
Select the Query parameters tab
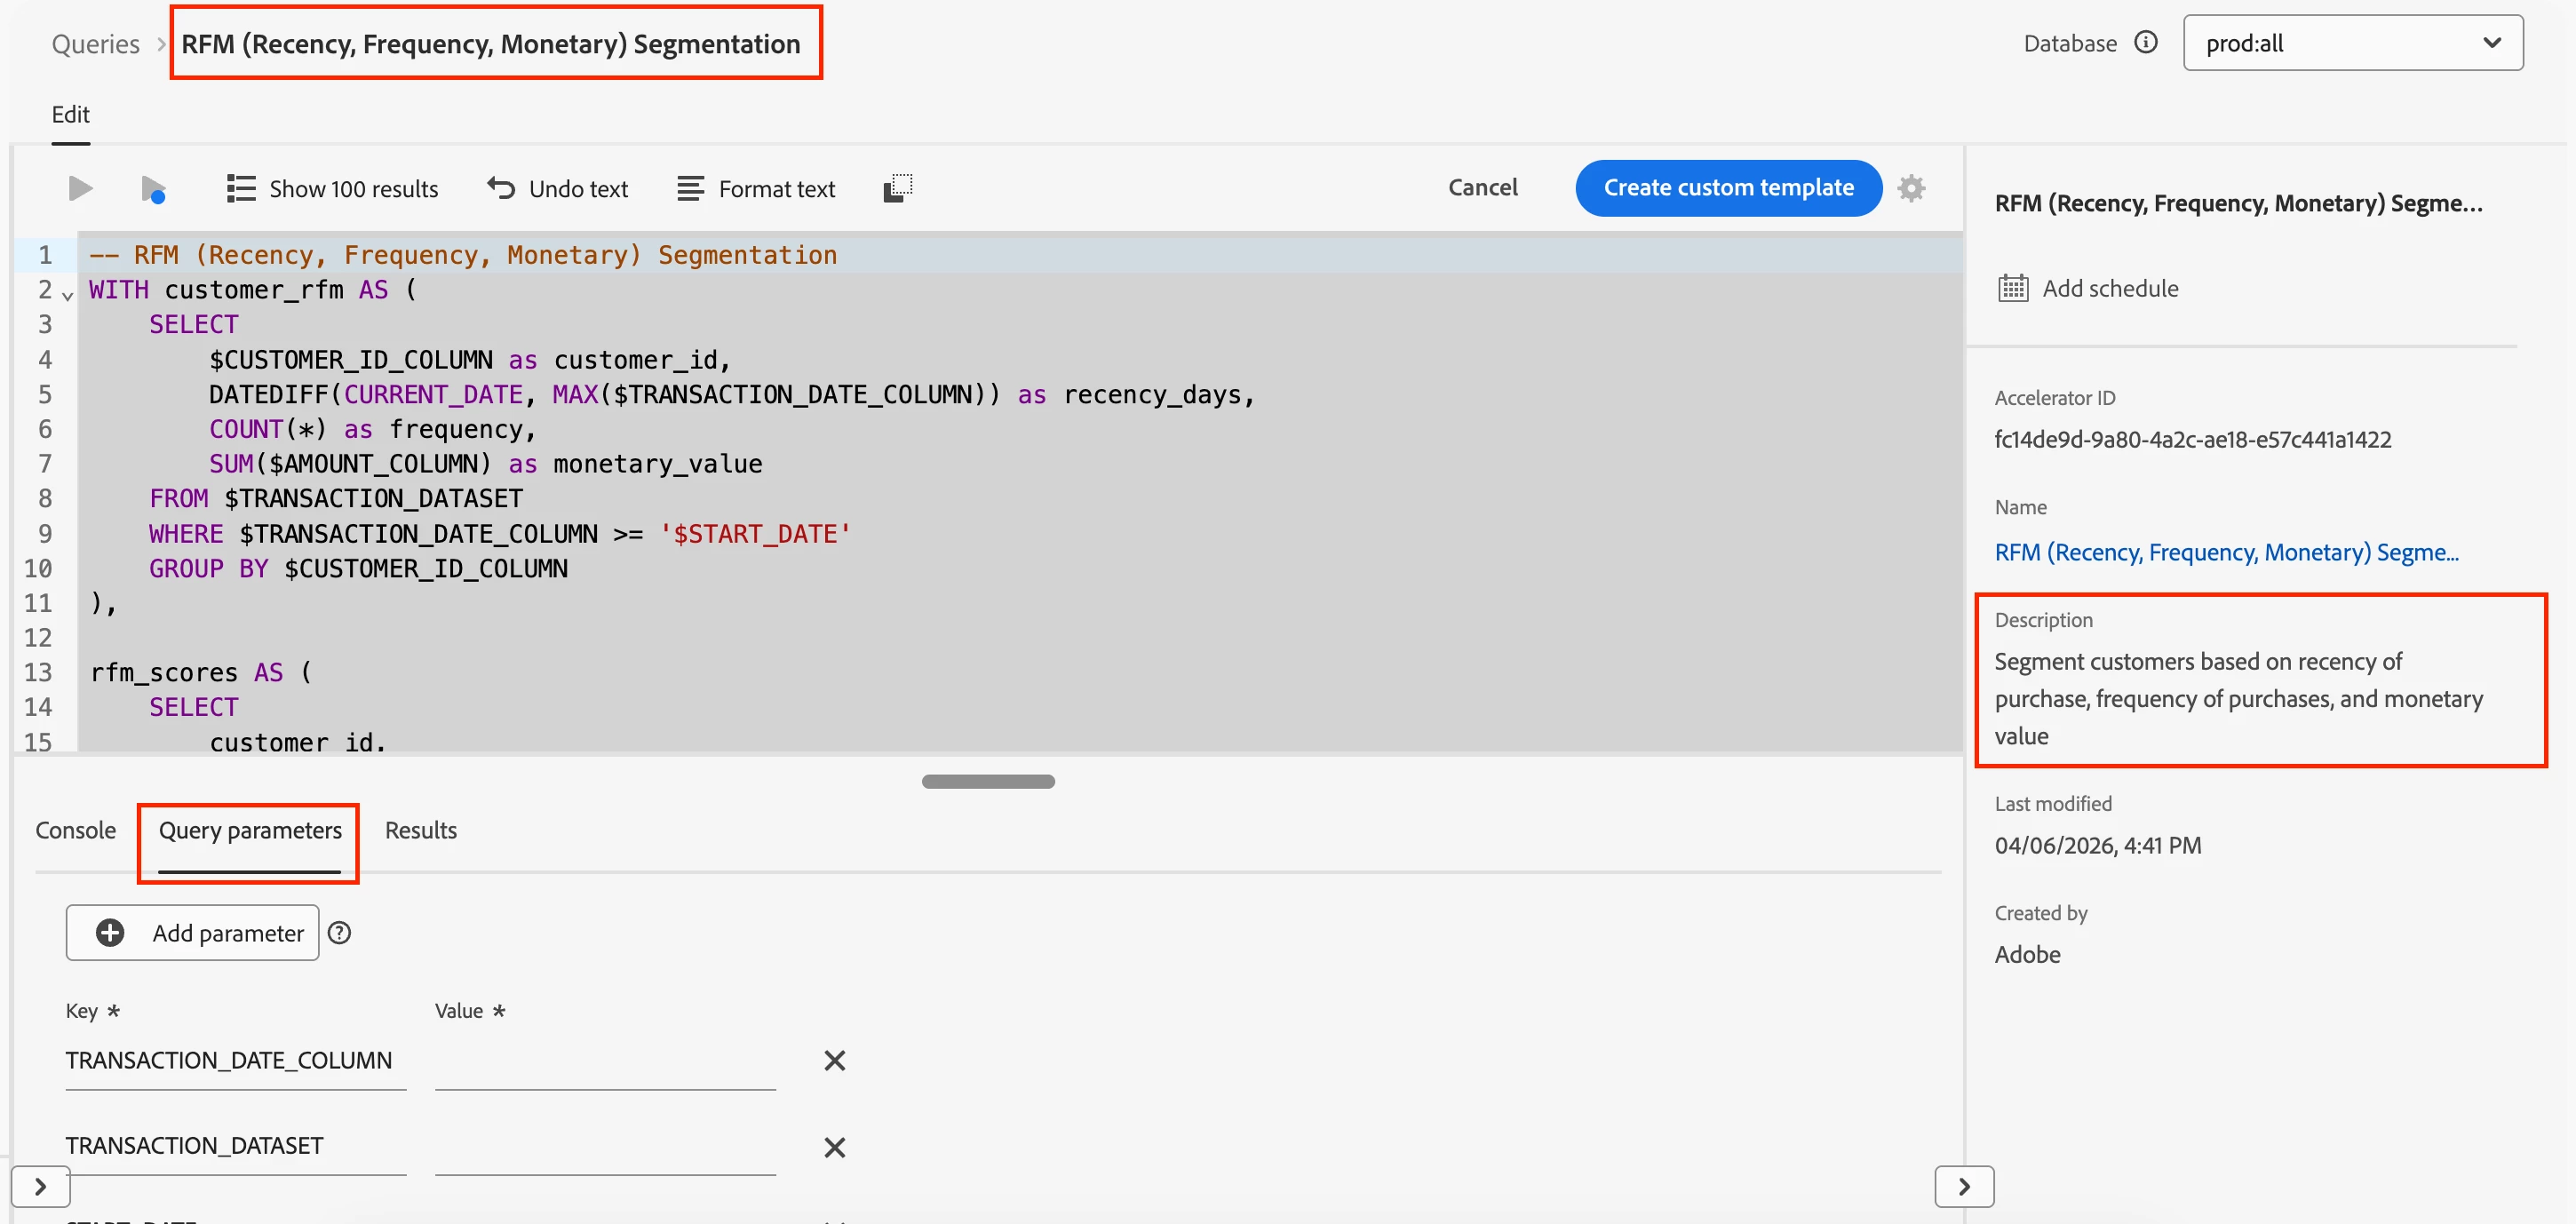pyautogui.click(x=250, y=830)
